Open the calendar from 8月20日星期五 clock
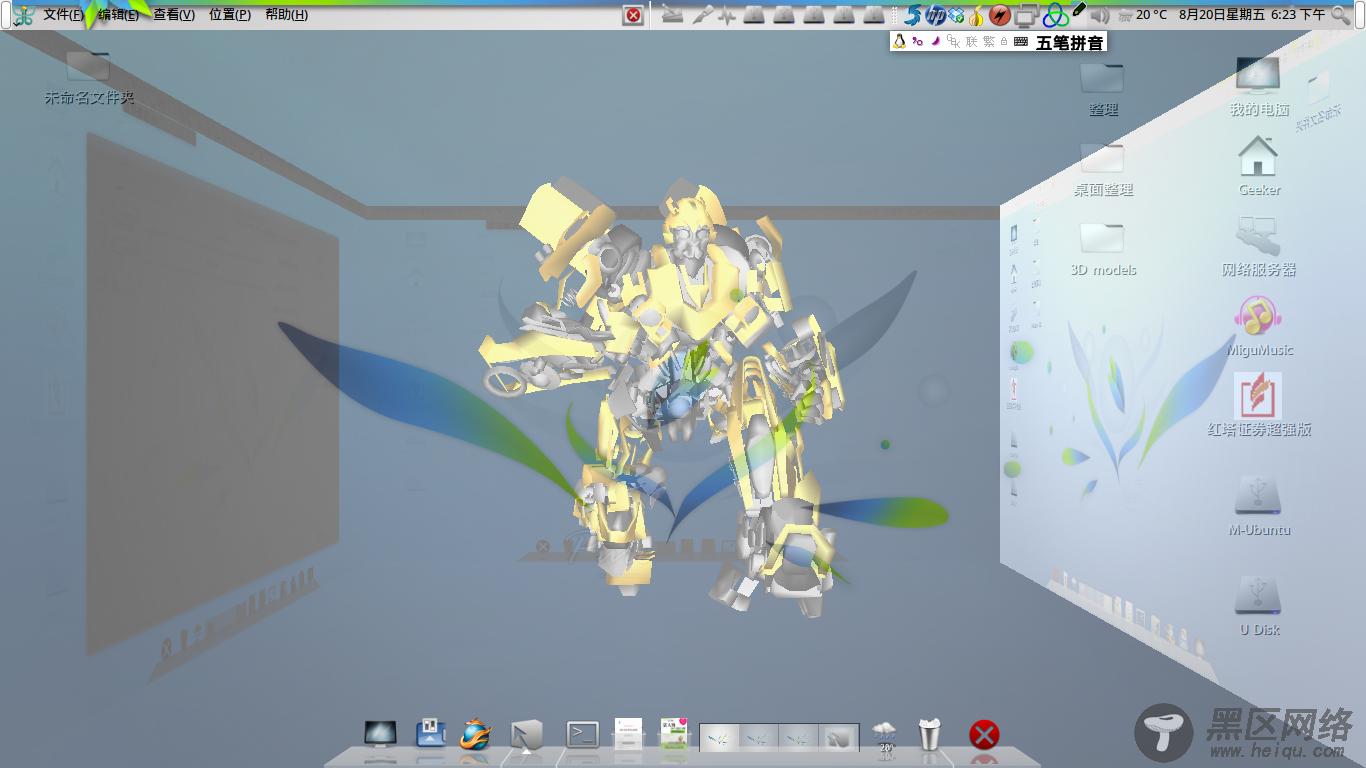The image size is (1366, 768). [x=1251, y=15]
